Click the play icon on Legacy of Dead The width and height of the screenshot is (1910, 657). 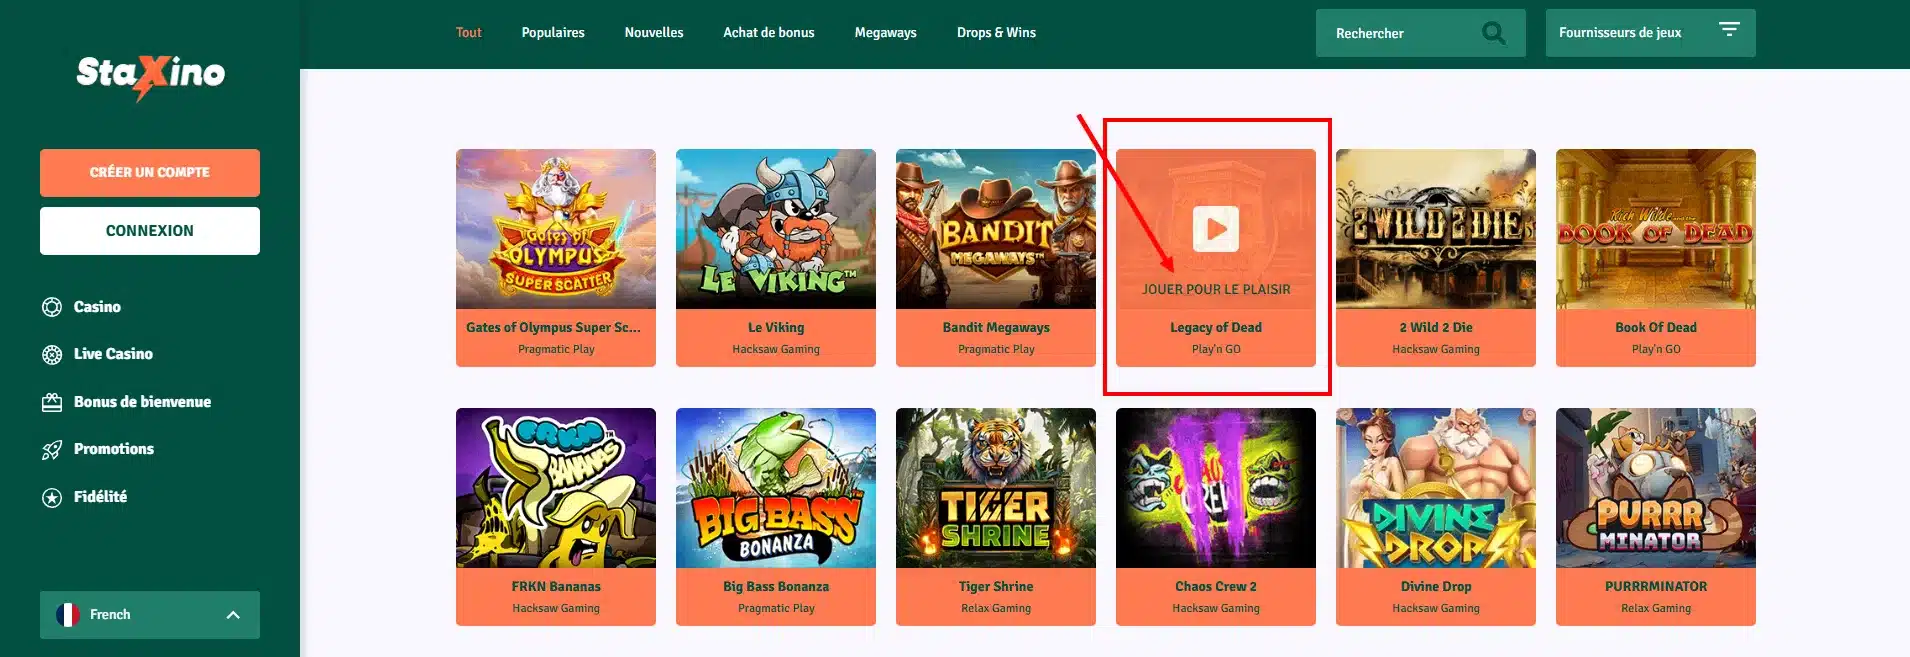[x=1215, y=229]
